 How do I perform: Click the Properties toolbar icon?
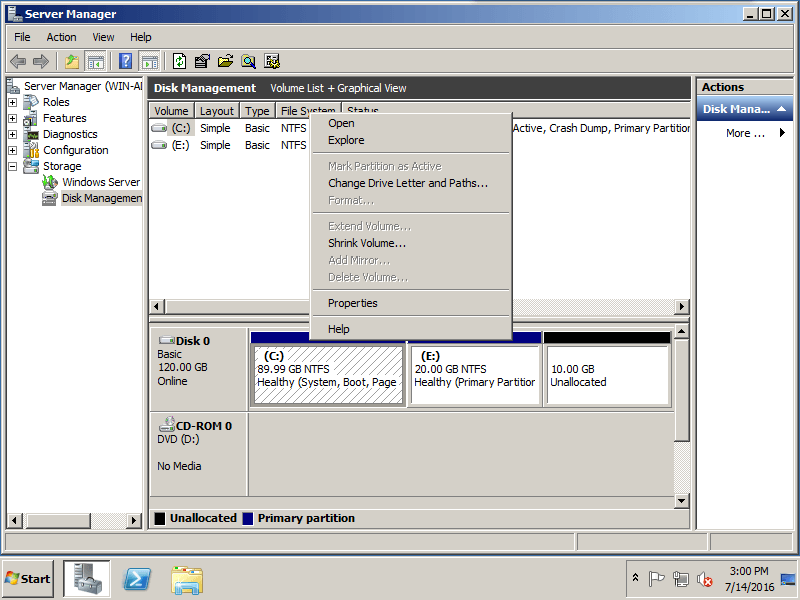[x=202, y=62]
